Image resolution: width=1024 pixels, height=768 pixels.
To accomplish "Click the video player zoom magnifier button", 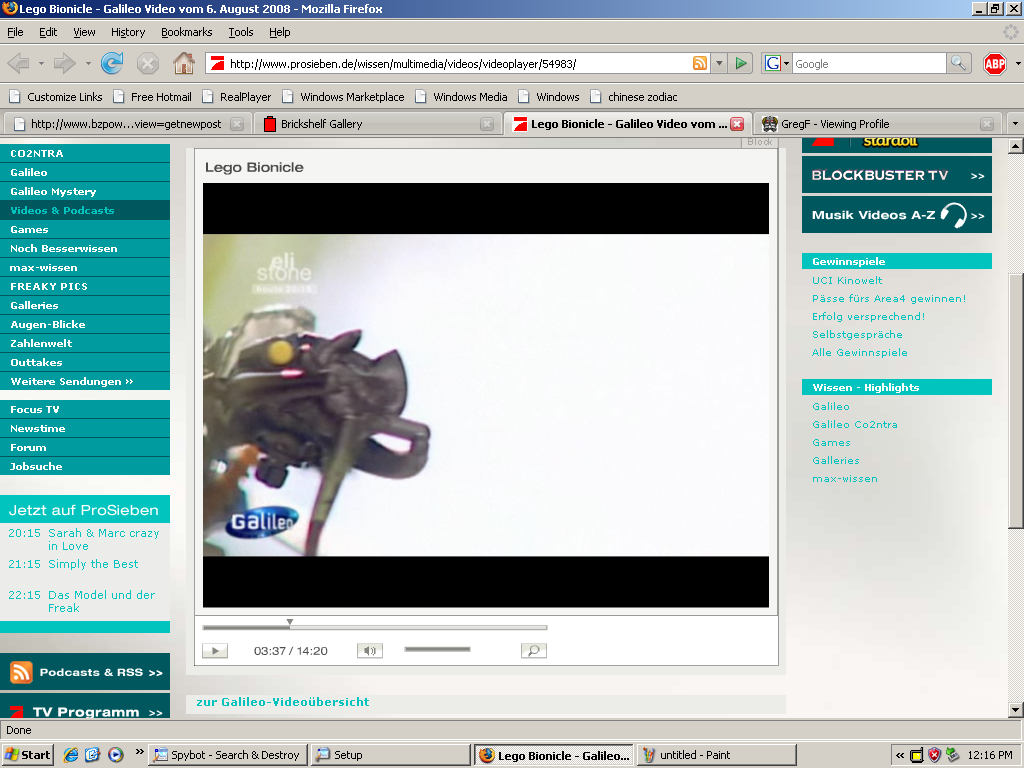I will pos(534,650).
